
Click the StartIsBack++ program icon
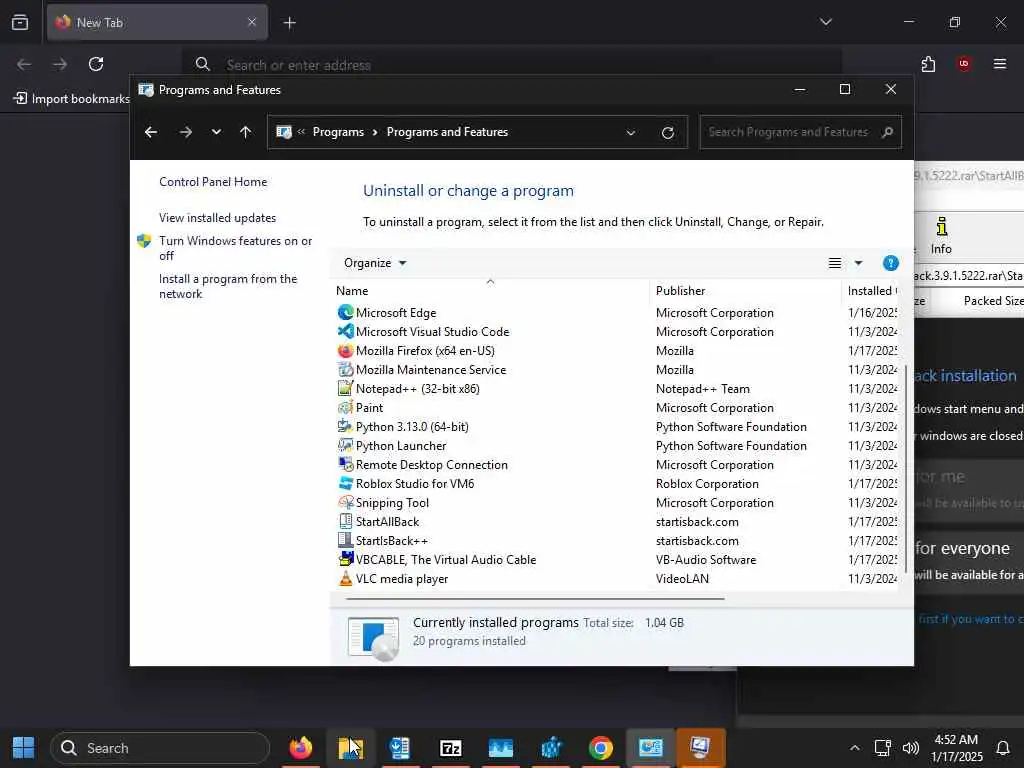(345, 540)
